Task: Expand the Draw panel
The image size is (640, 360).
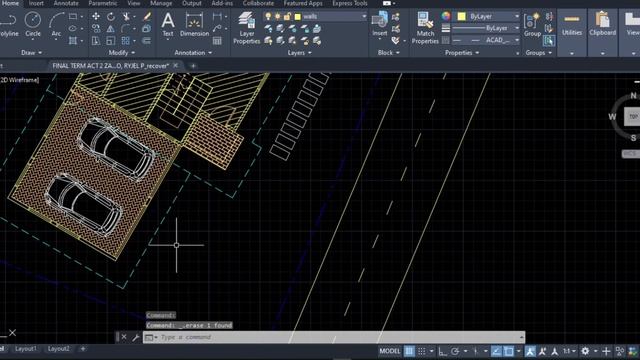Action: click(x=31, y=53)
